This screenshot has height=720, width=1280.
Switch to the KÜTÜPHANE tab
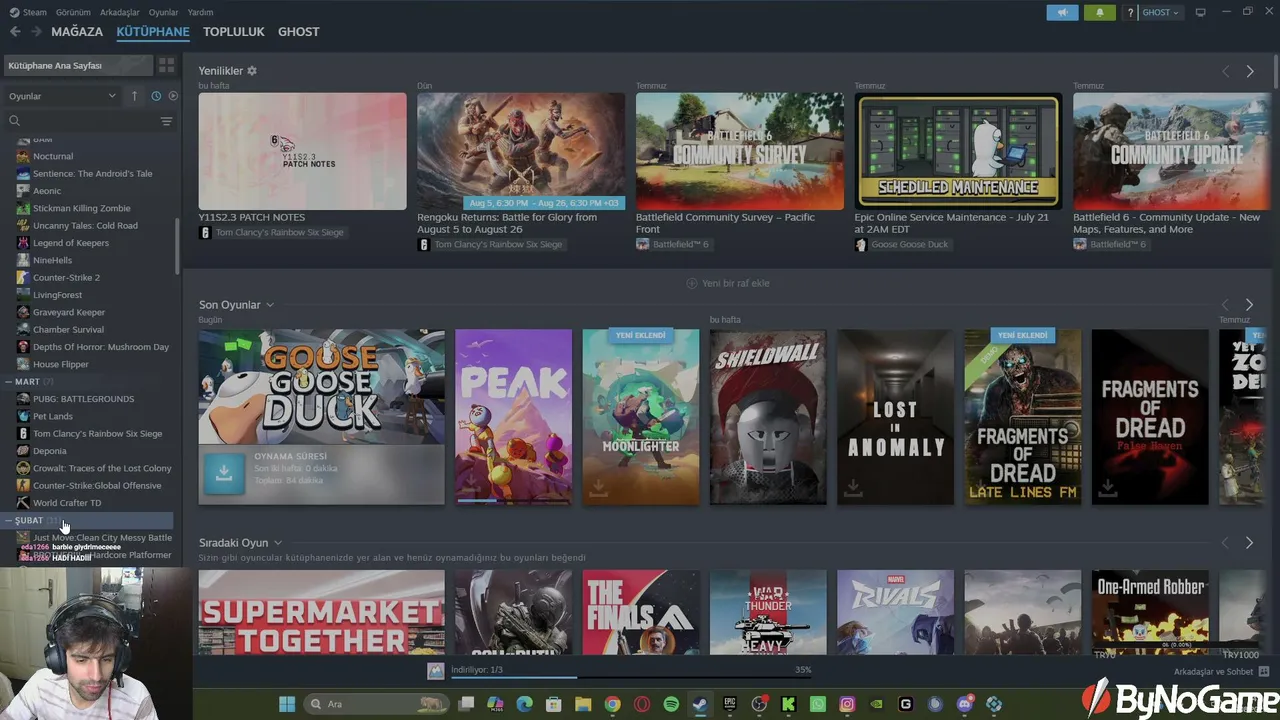pos(153,32)
